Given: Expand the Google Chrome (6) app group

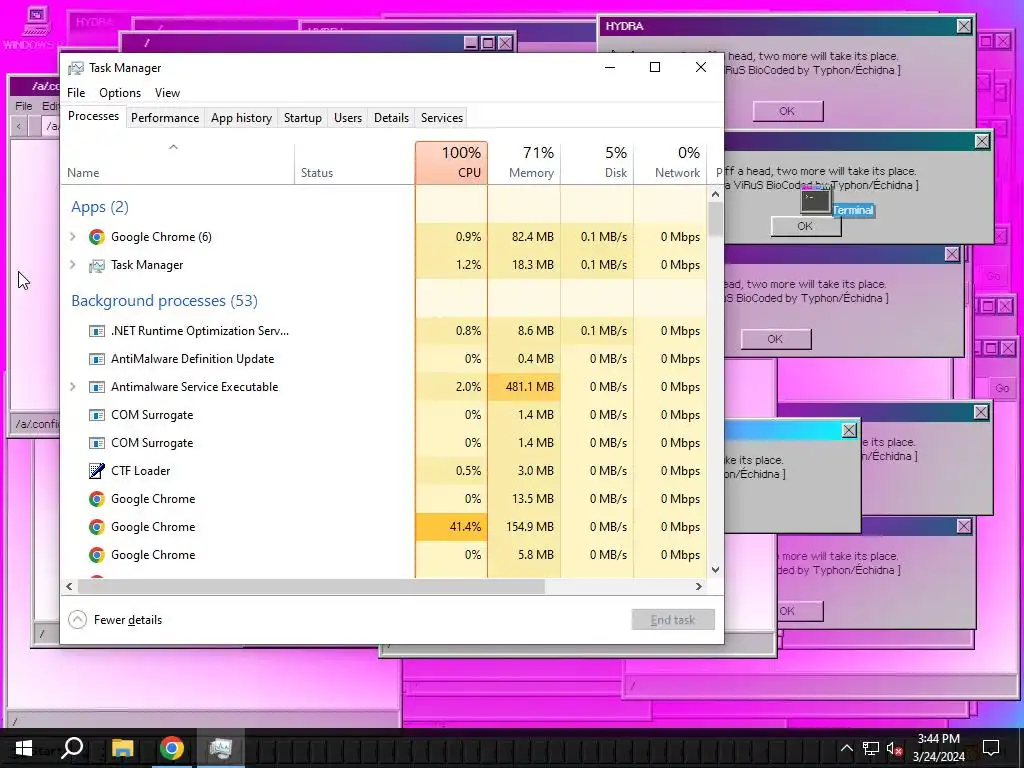Looking at the screenshot, I should (x=72, y=236).
